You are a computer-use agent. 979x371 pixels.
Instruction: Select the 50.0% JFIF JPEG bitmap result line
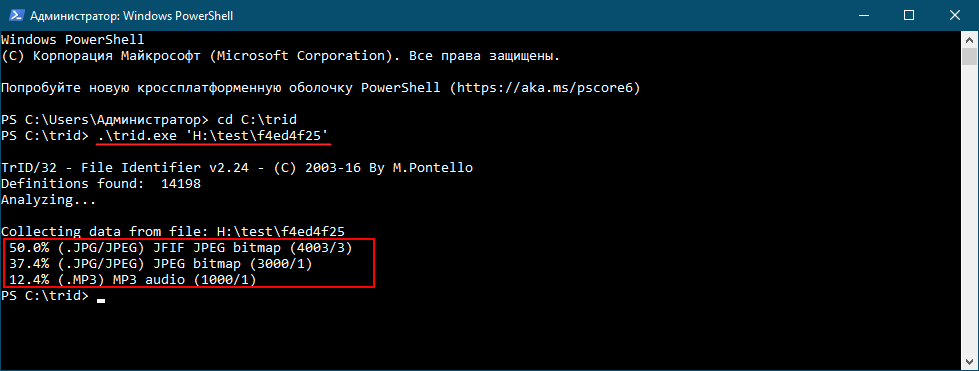pos(181,249)
